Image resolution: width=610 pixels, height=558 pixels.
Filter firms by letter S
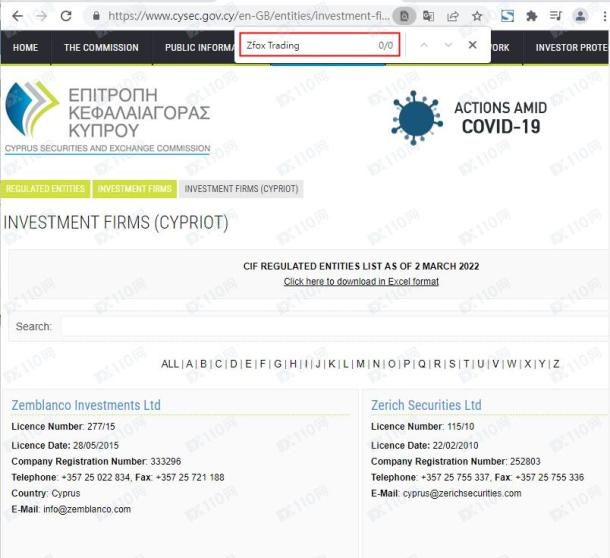[x=452, y=364]
